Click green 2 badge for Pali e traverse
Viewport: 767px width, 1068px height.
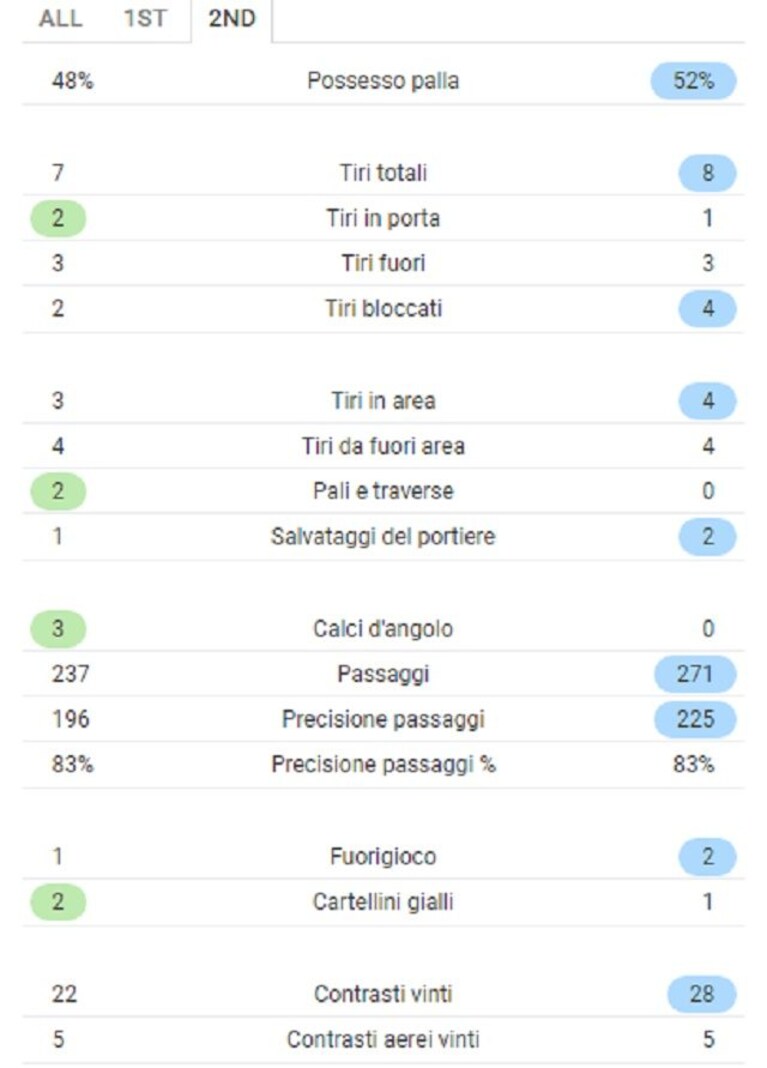coord(58,491)
